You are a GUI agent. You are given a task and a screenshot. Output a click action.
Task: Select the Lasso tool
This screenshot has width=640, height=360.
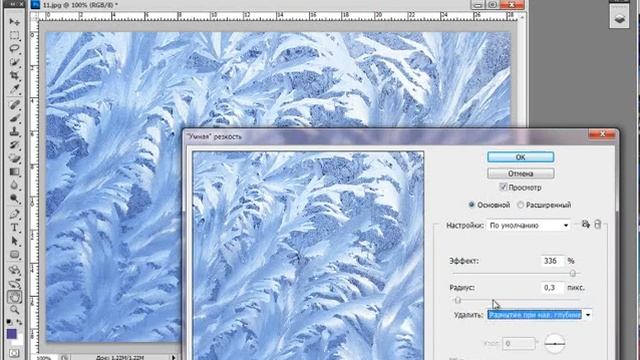coord(14,49)
